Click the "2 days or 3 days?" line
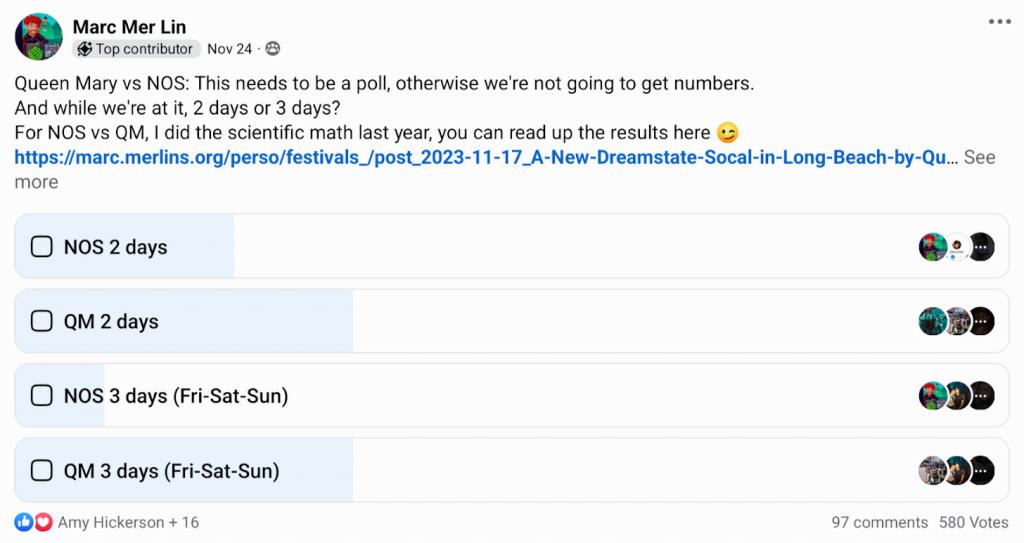 [x=177, y=108]
